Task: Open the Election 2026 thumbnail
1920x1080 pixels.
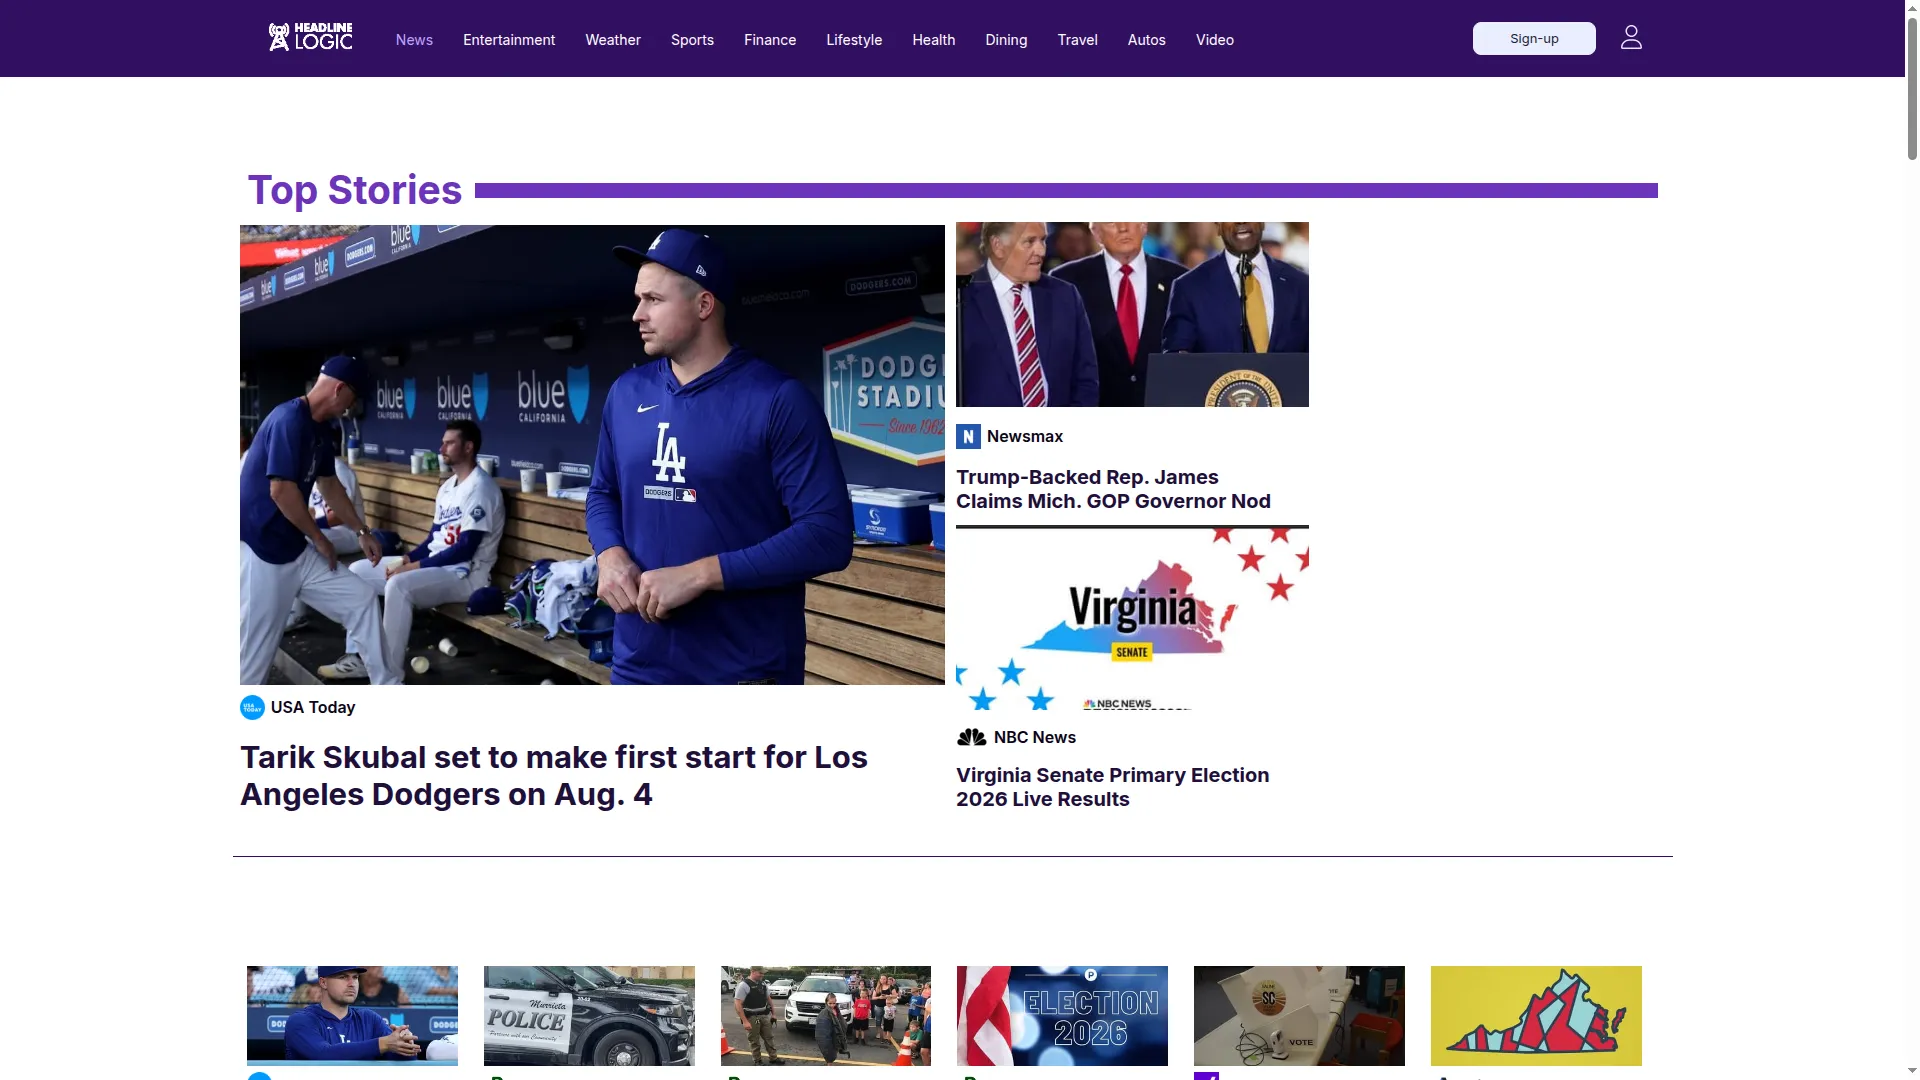Action: coord(1062,1016)
